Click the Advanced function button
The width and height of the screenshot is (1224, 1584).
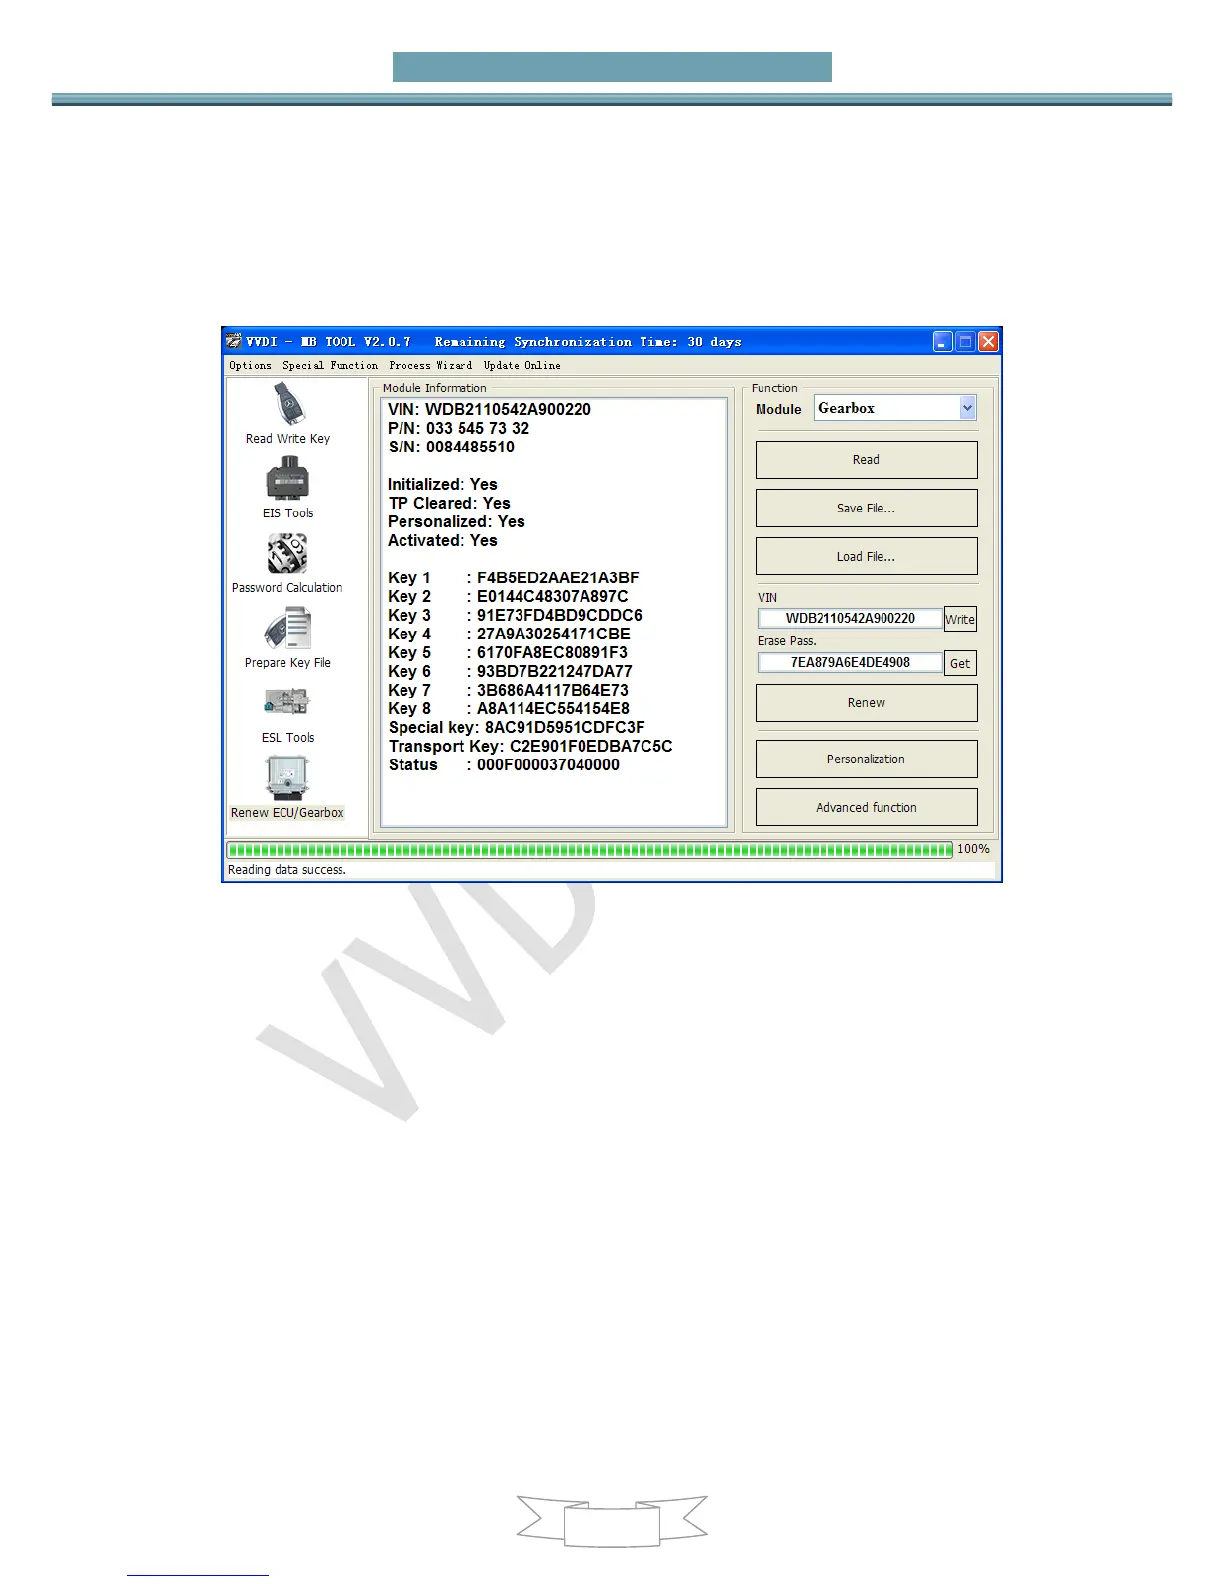pos(866,807)
